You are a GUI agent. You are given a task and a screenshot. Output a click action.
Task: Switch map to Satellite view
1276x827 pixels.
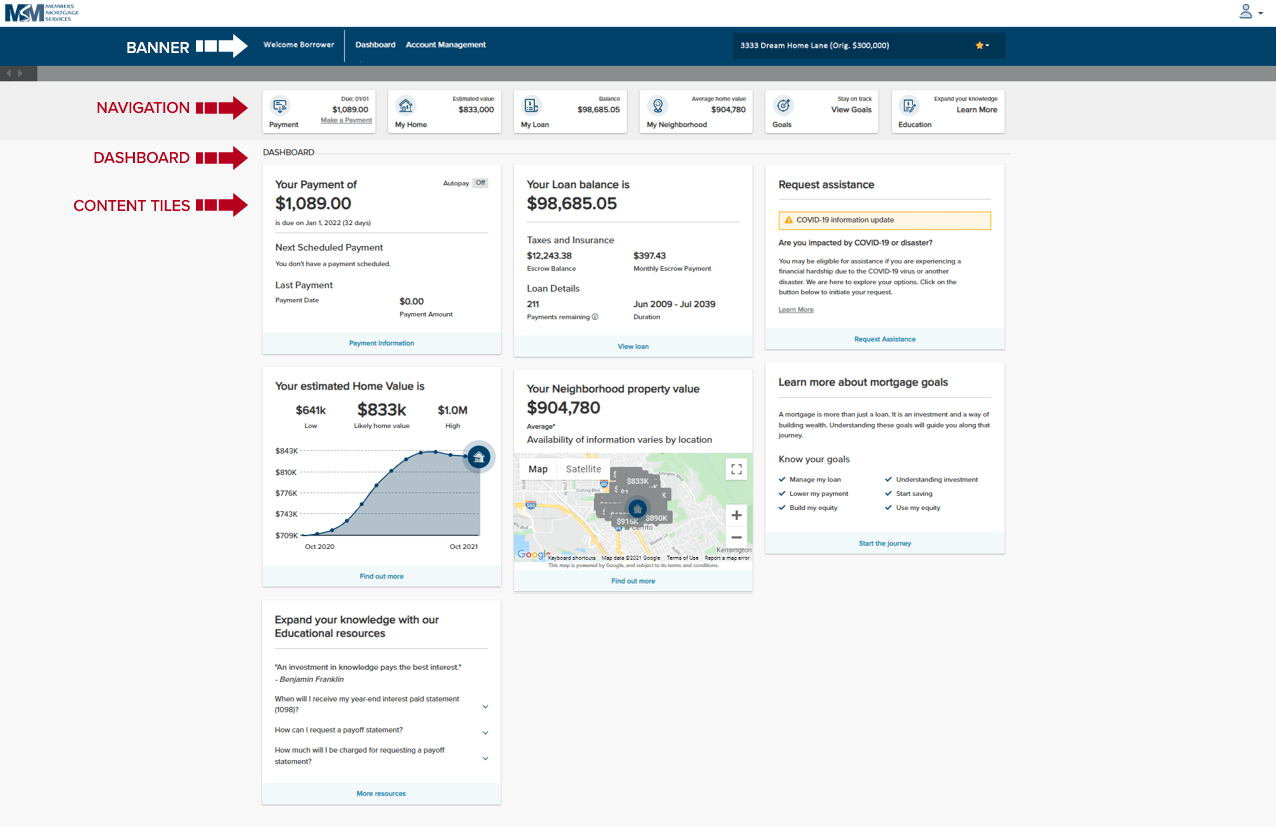583,469
